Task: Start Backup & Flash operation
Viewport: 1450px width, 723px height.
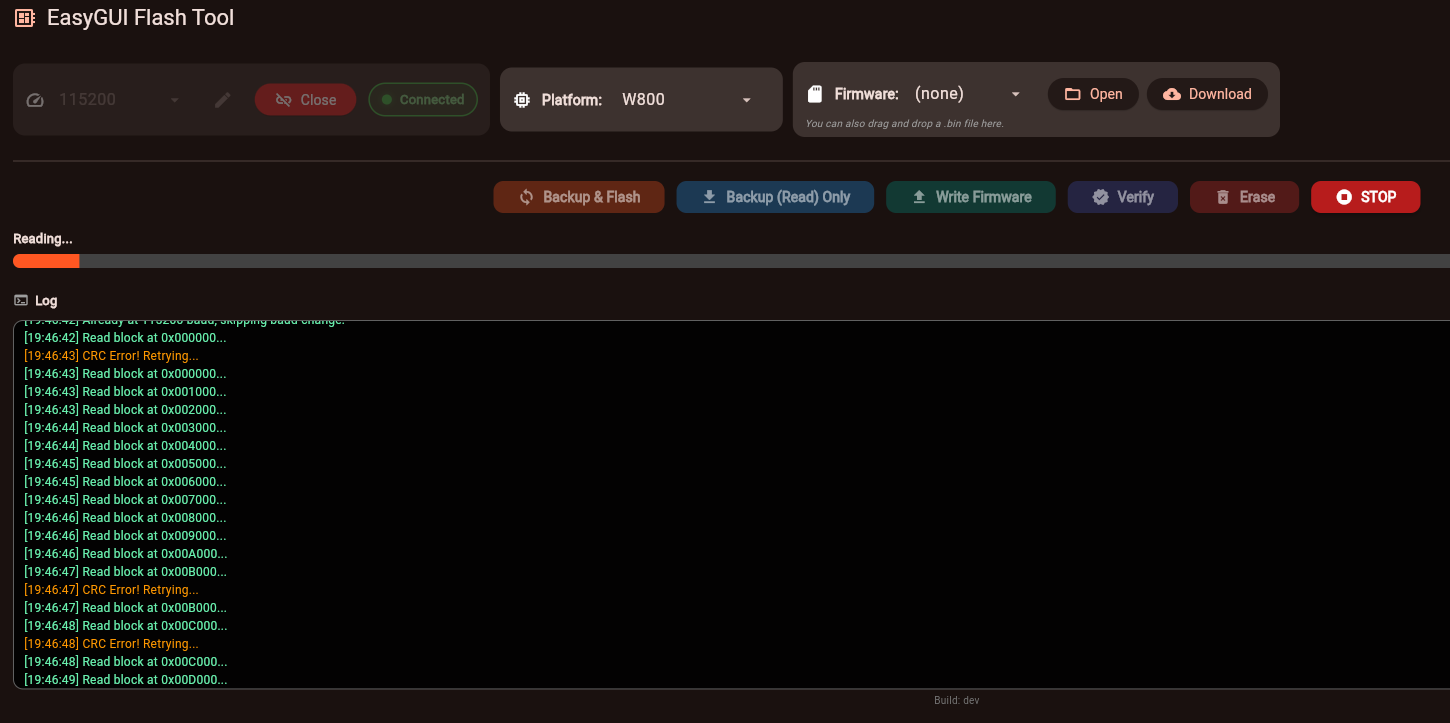Action: coord(579,197)
